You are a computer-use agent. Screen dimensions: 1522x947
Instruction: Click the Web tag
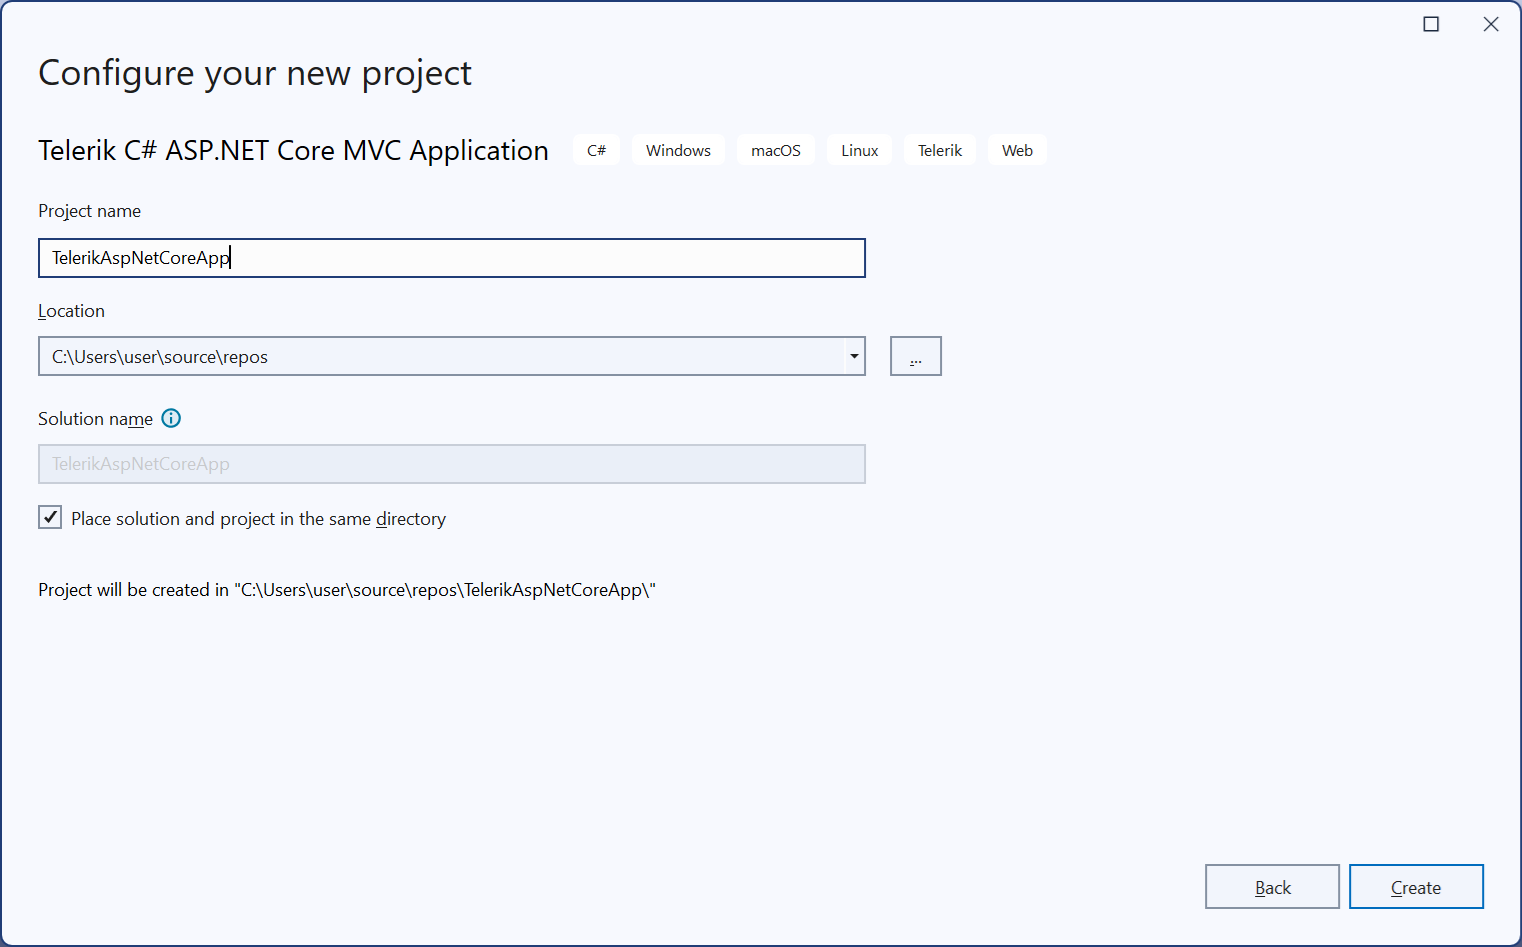coord(1017,149)
